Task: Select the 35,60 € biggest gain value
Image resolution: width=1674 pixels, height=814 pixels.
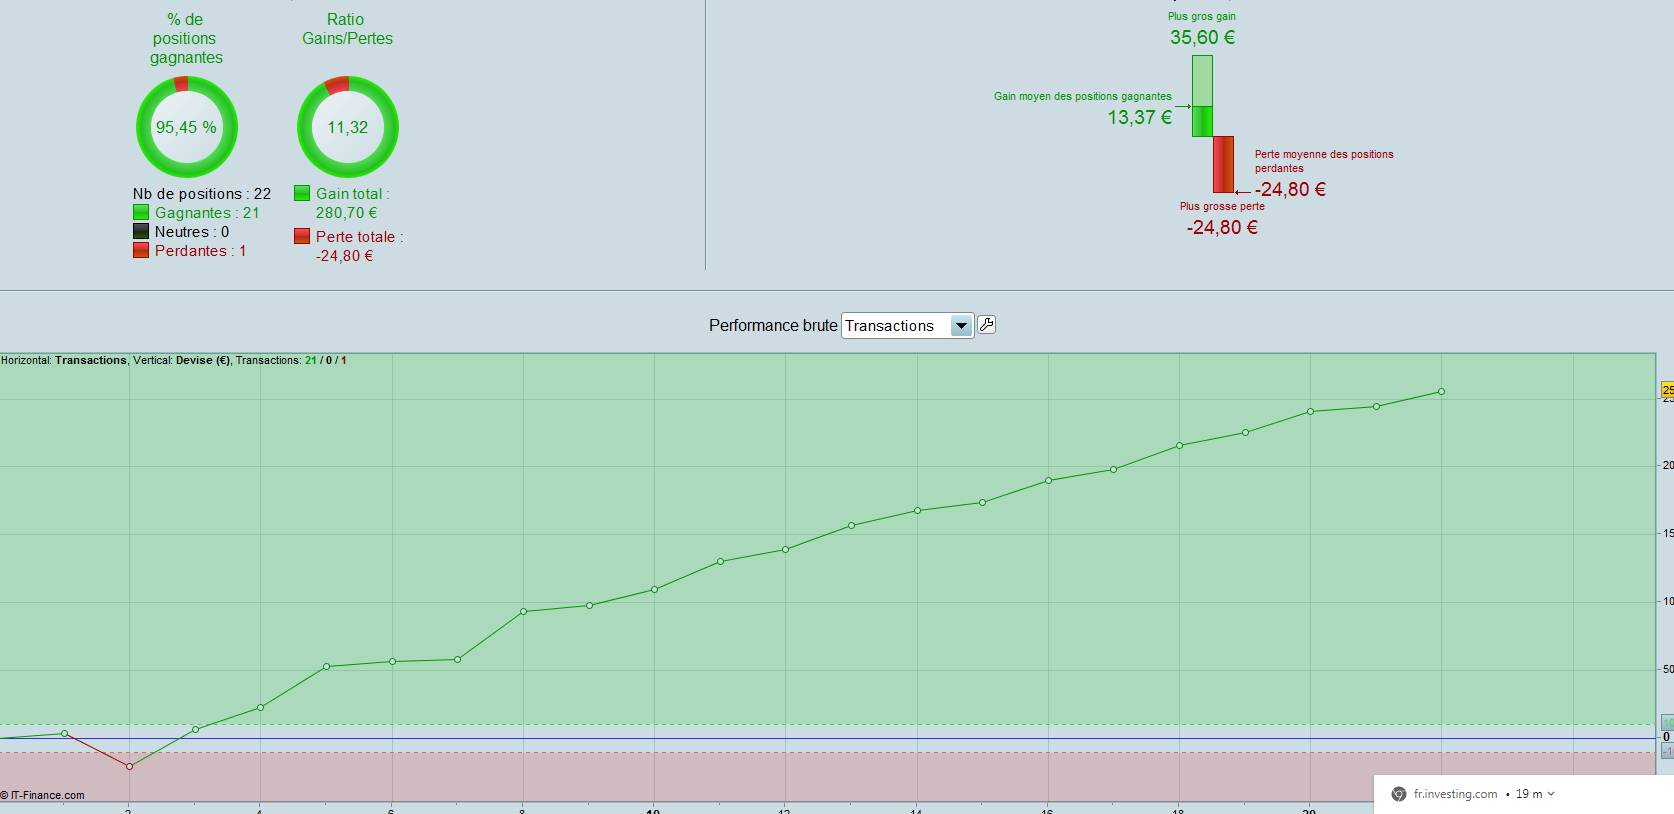Action: [1203, 37]
